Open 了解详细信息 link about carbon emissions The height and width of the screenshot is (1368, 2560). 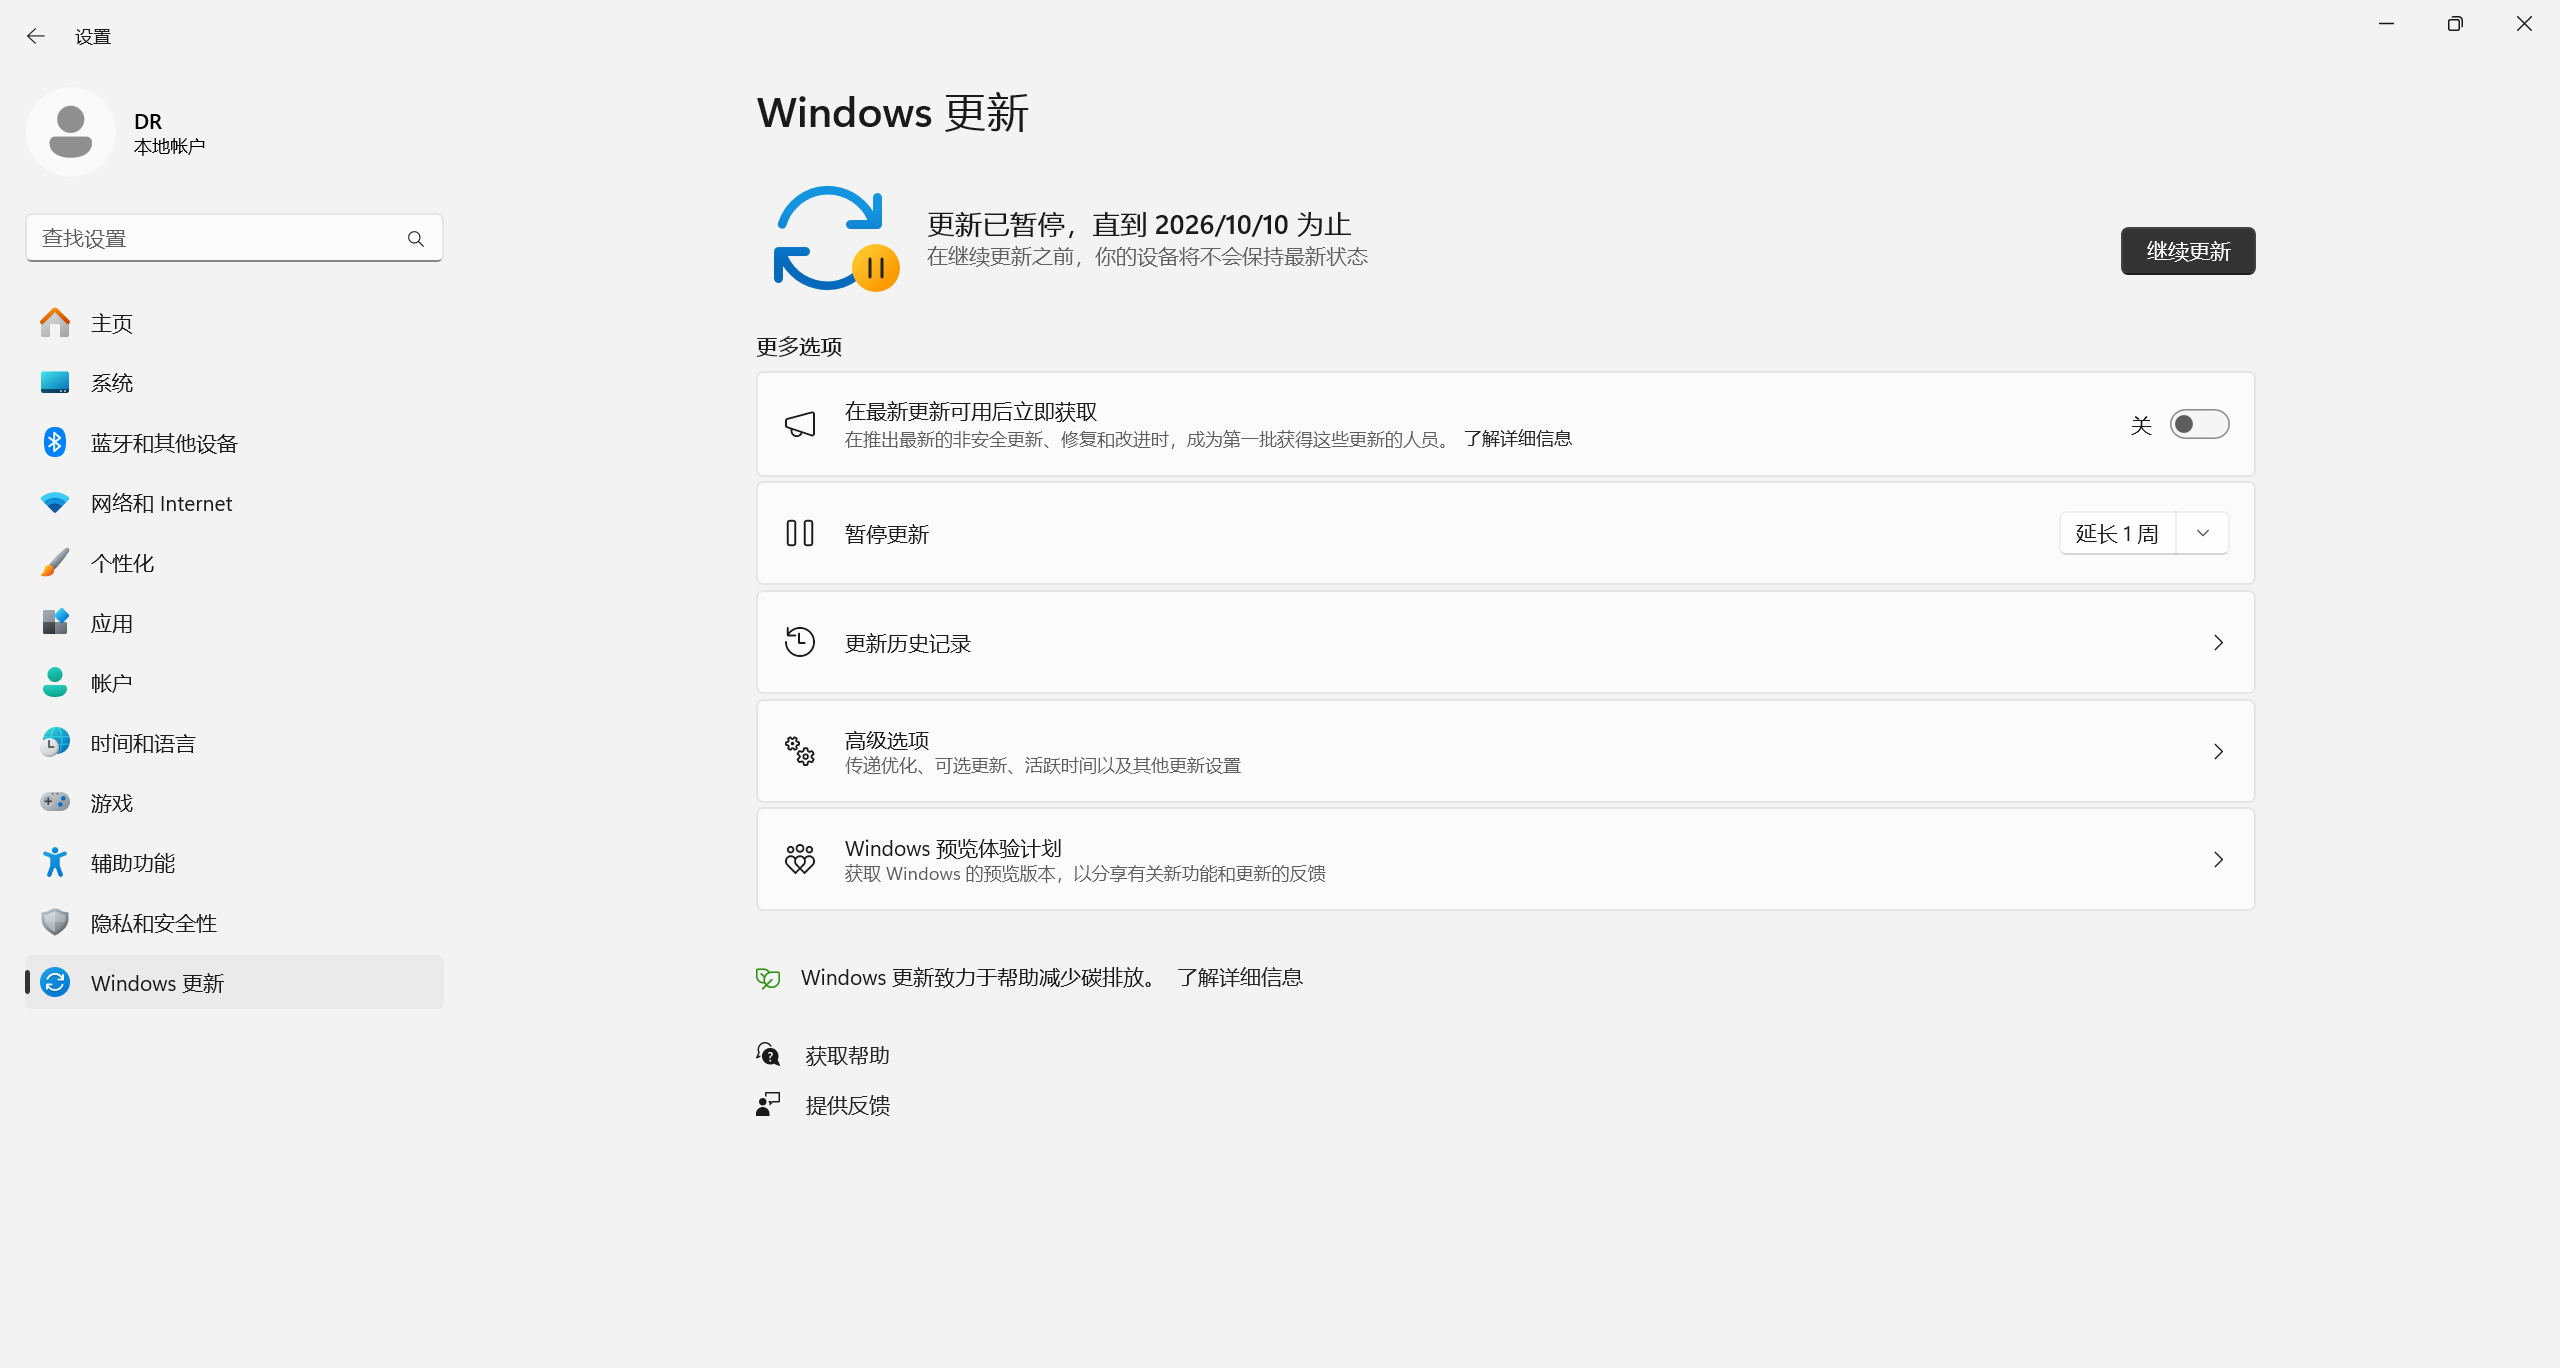pyautogui.click(x=1239, y=978)
